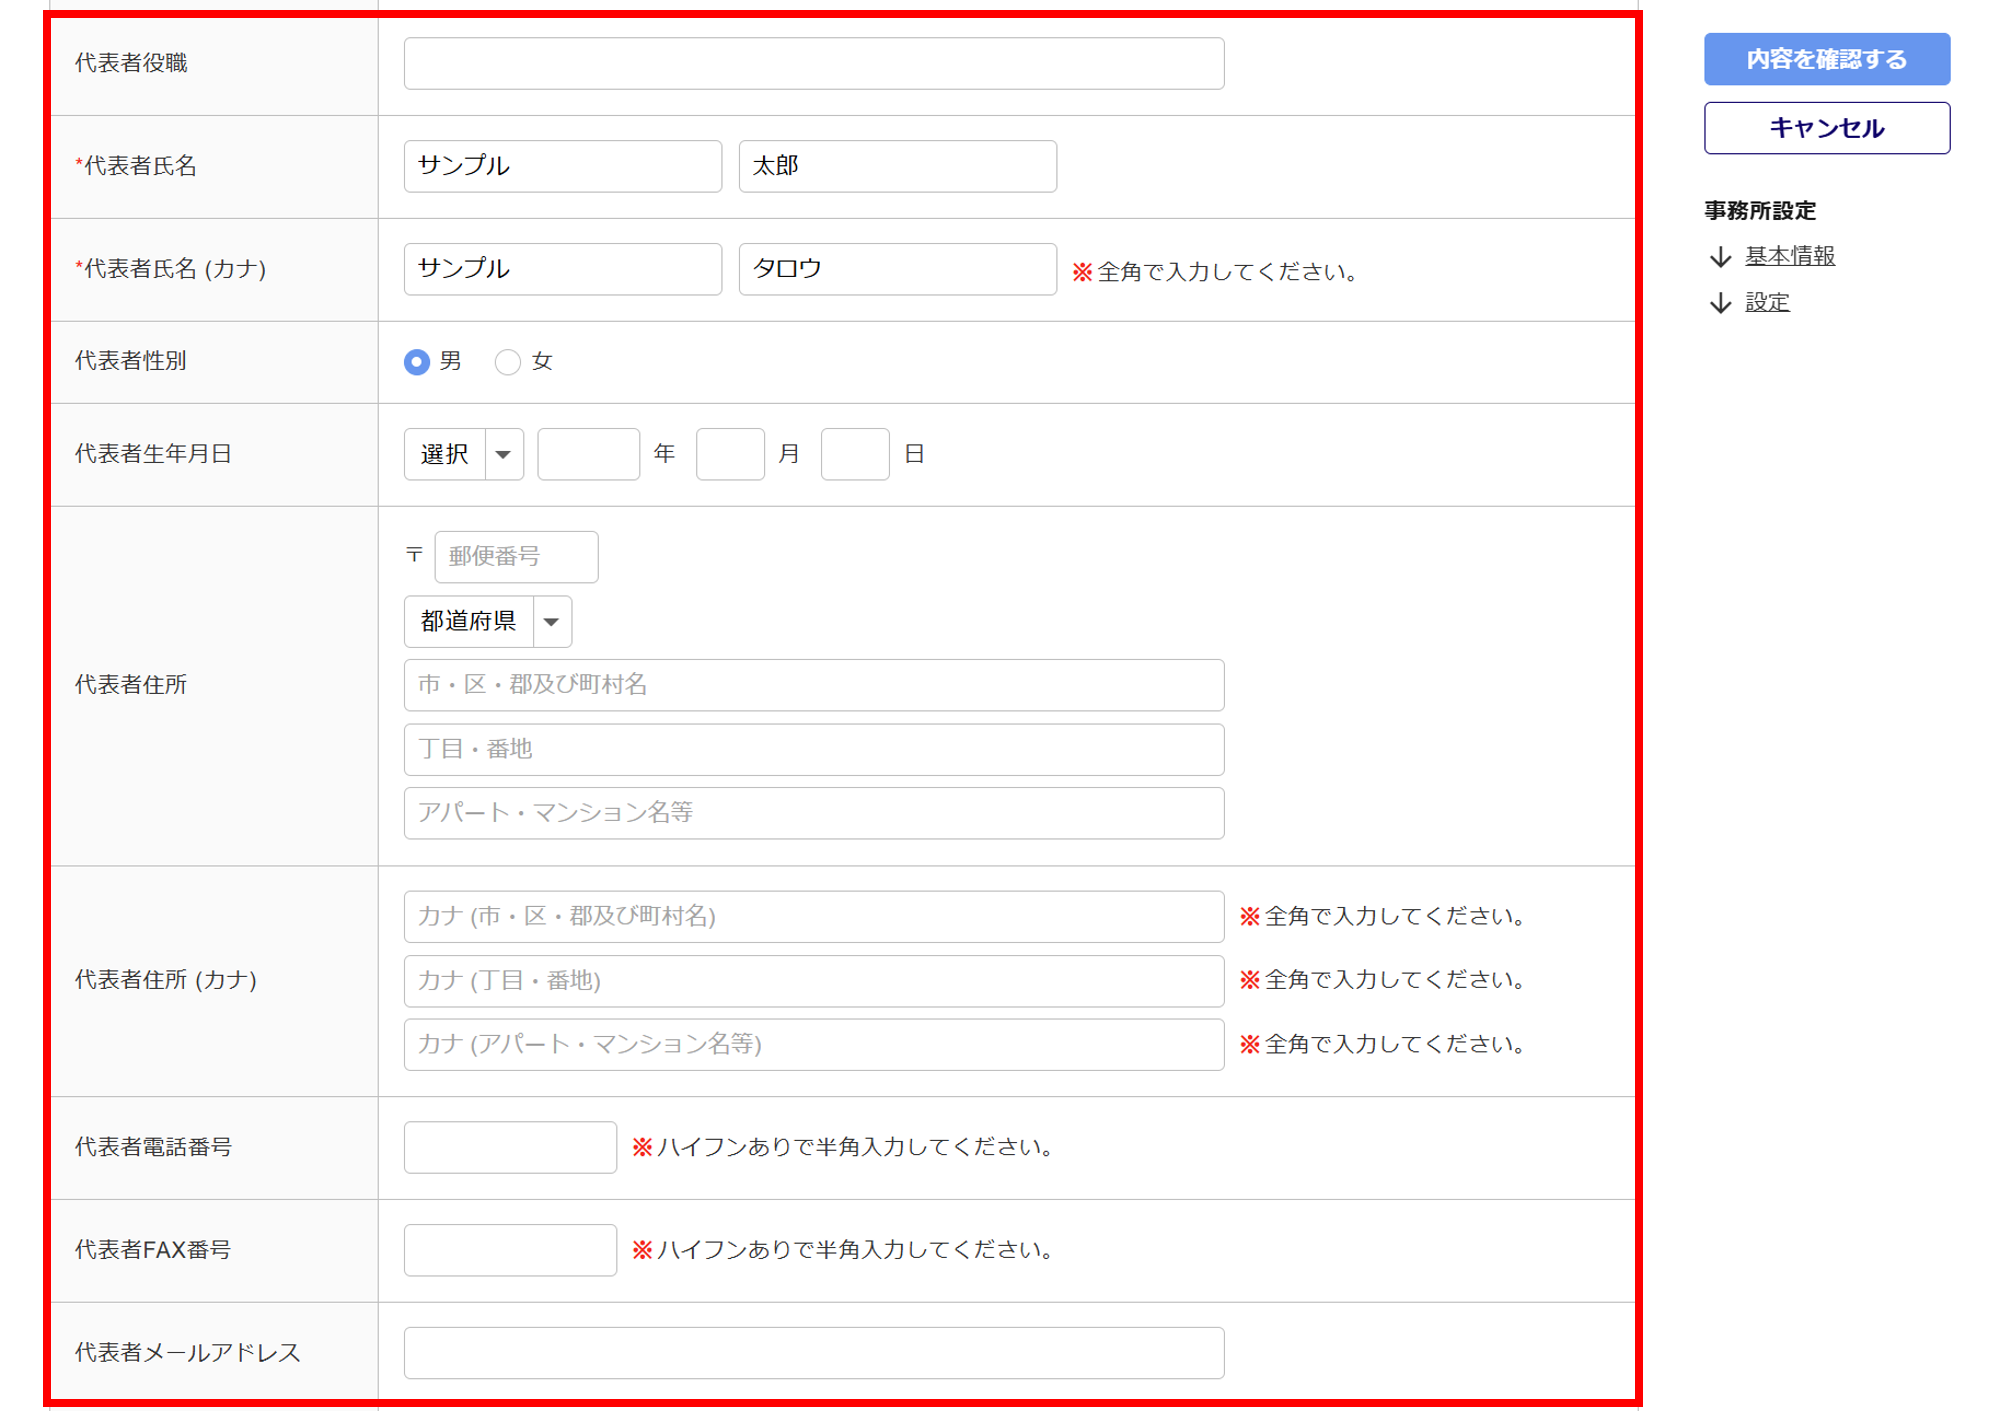
Task: Open the 選択 era dropdown for birthdate
Action: [x=463, y=454]
